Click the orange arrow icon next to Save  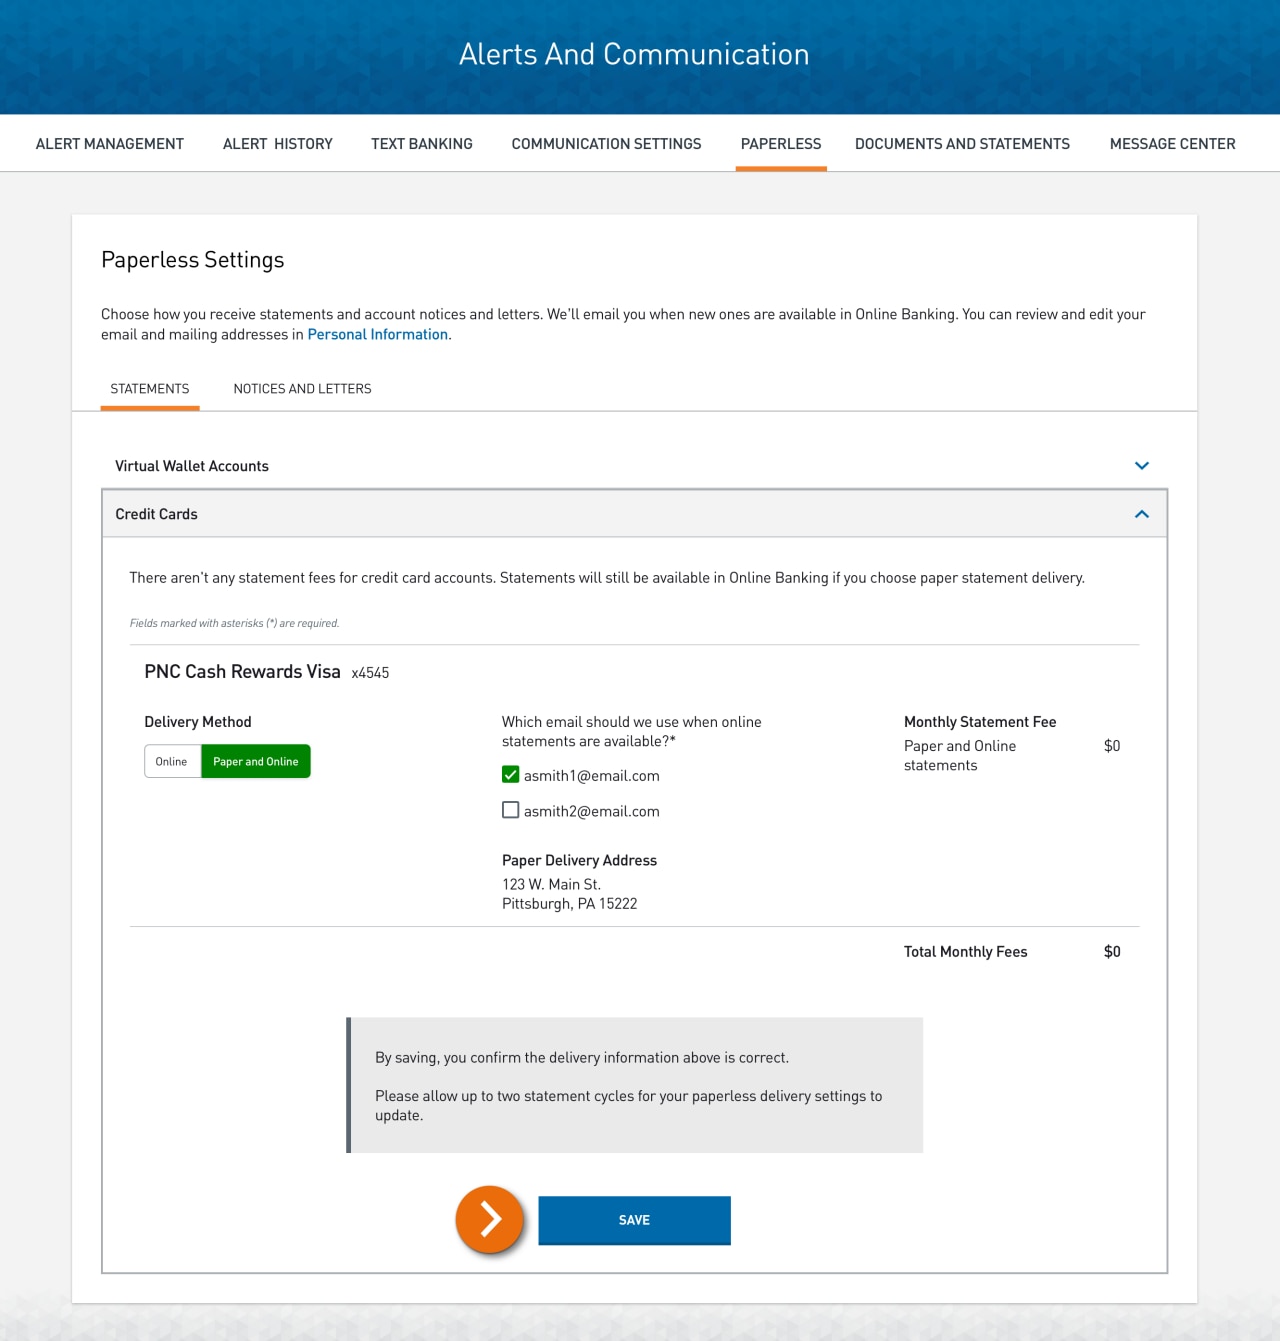489,1220
